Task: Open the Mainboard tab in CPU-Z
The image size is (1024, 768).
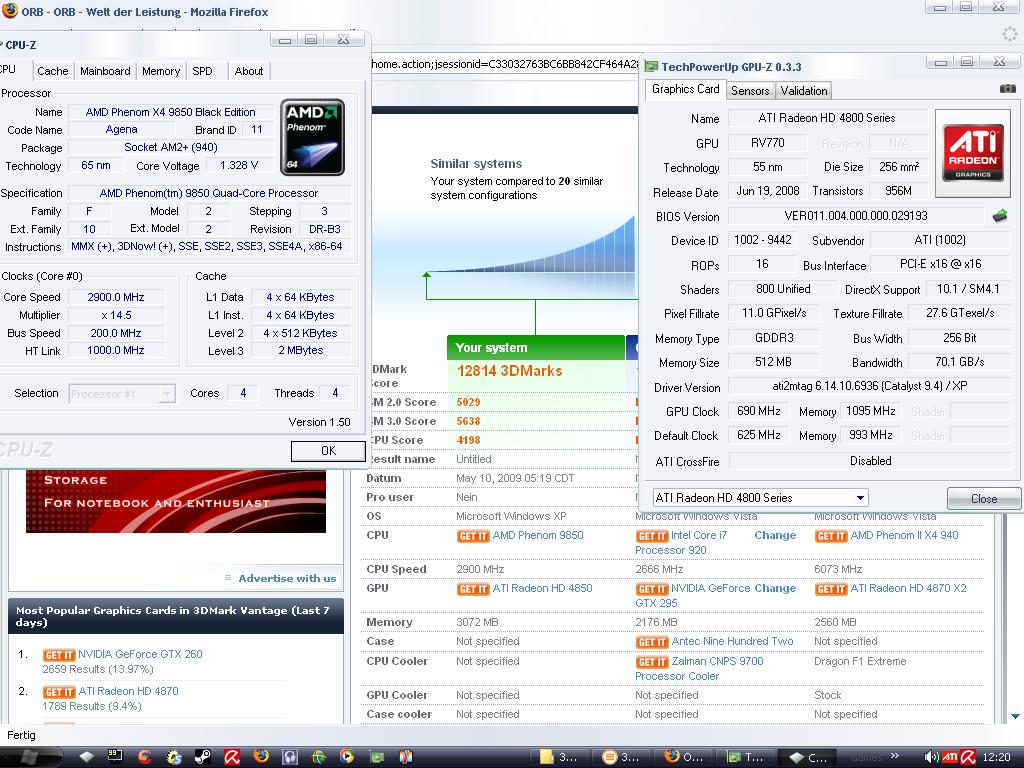Action: (105, 71)
